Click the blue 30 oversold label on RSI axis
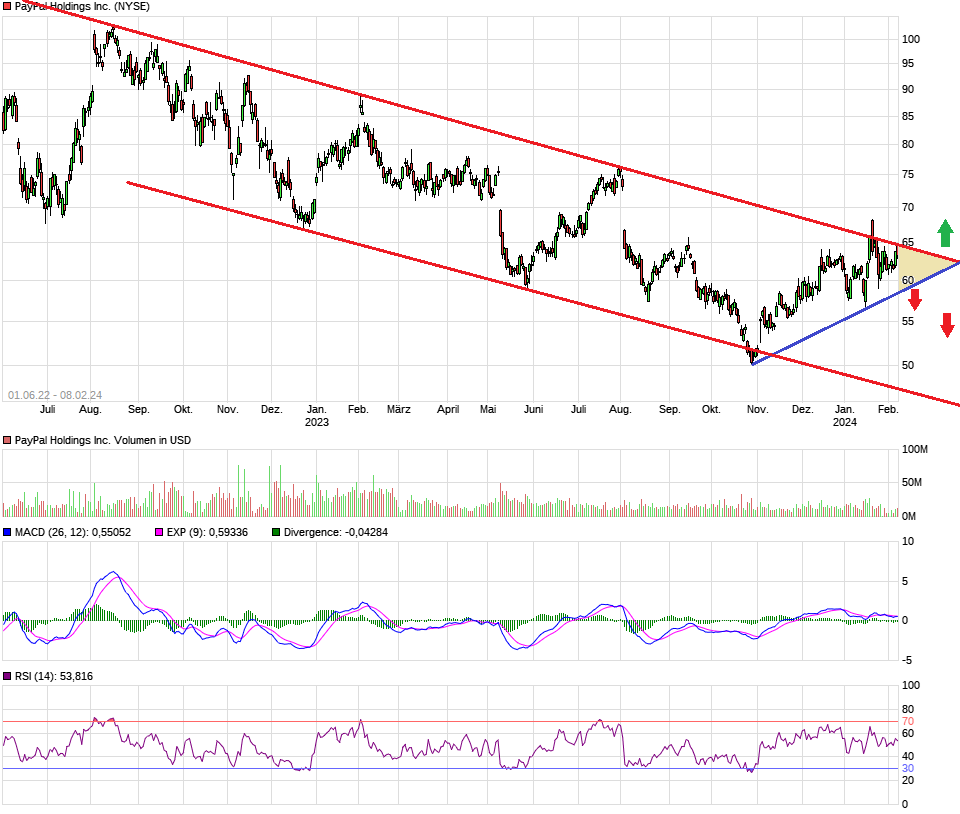 coord(908,769)
